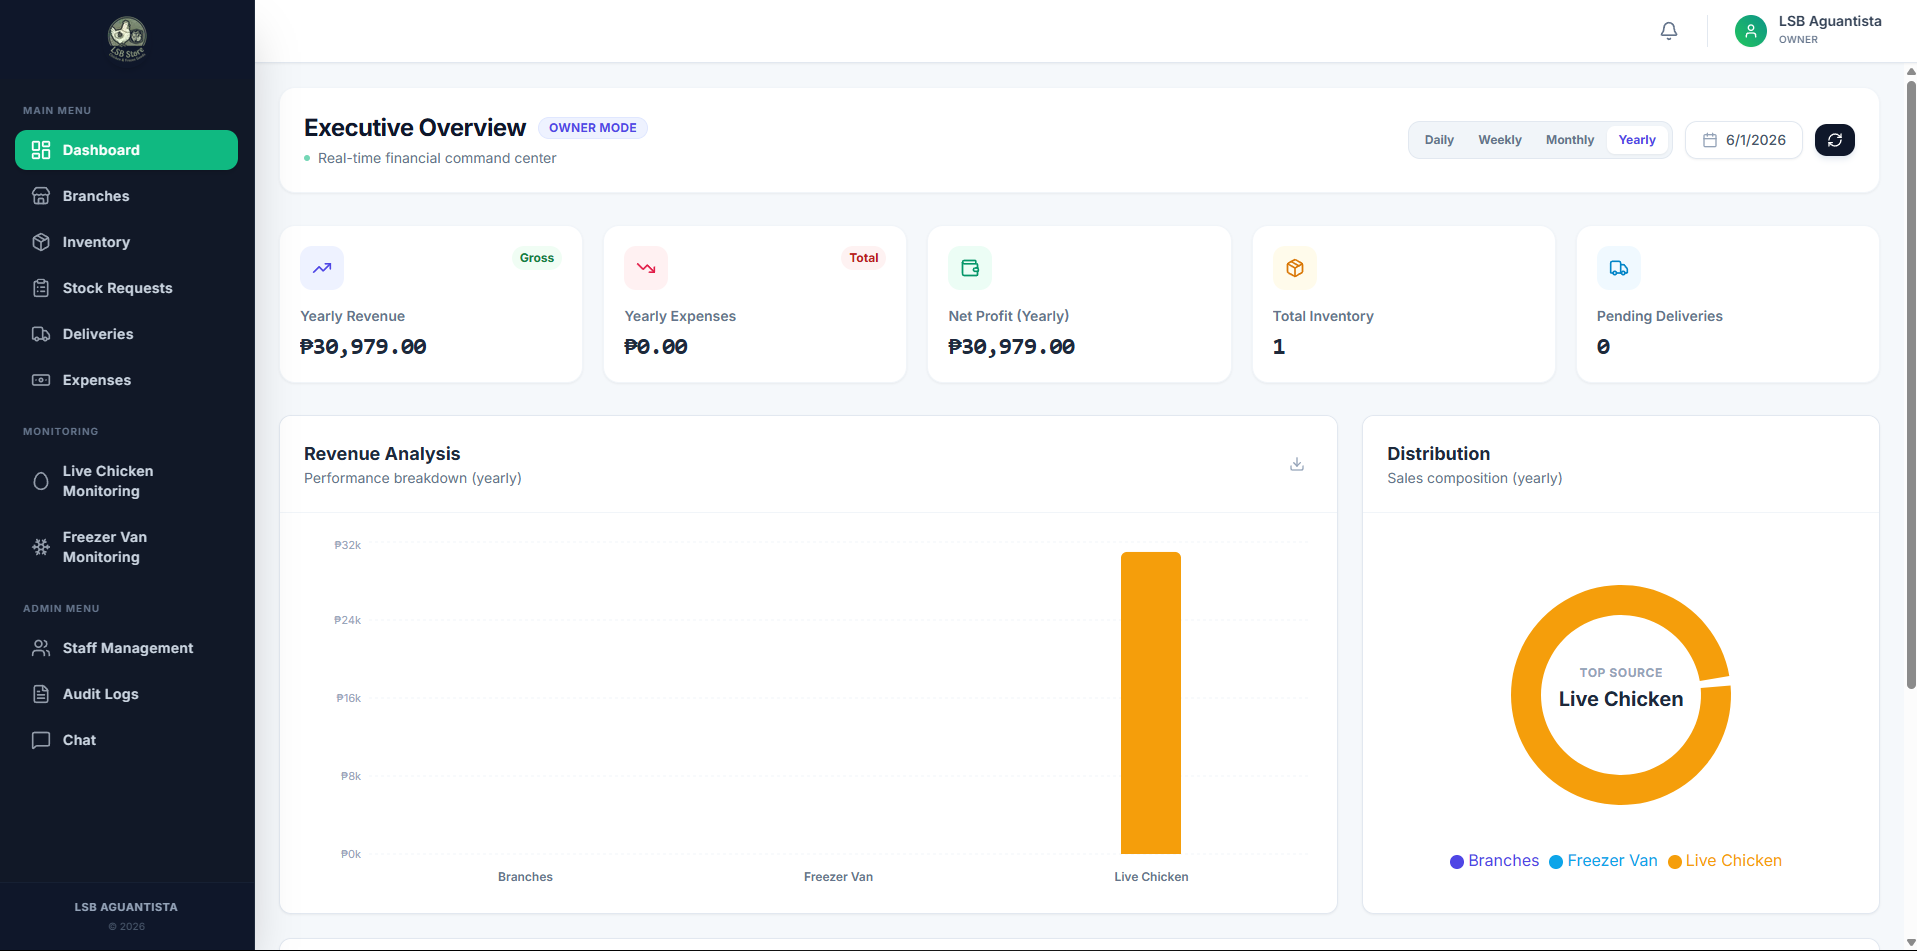Toggle Branches legend in Distribution chart

coord(1494,861)
